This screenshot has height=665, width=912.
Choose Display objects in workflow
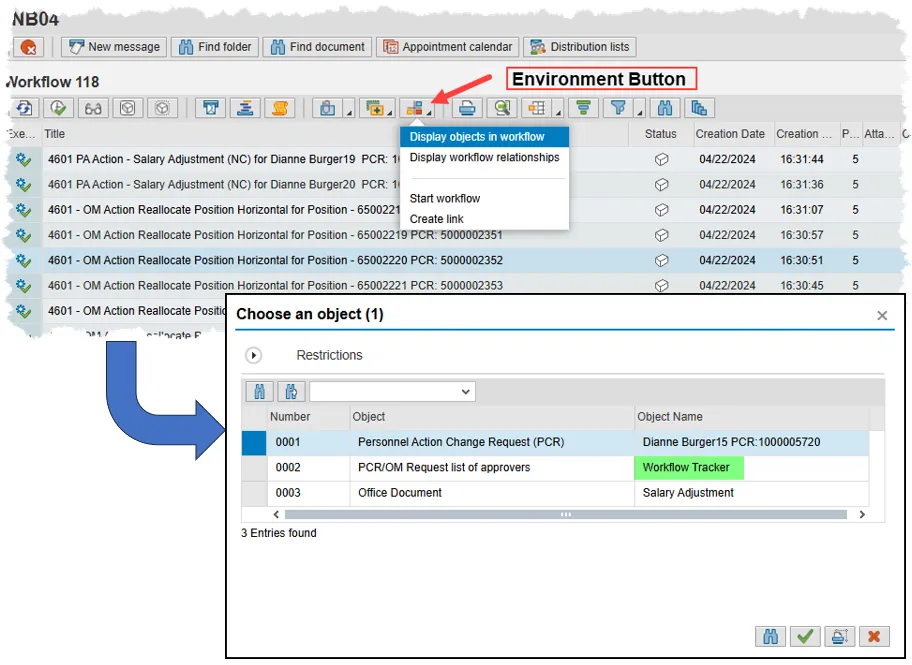[x=477, y=137]
